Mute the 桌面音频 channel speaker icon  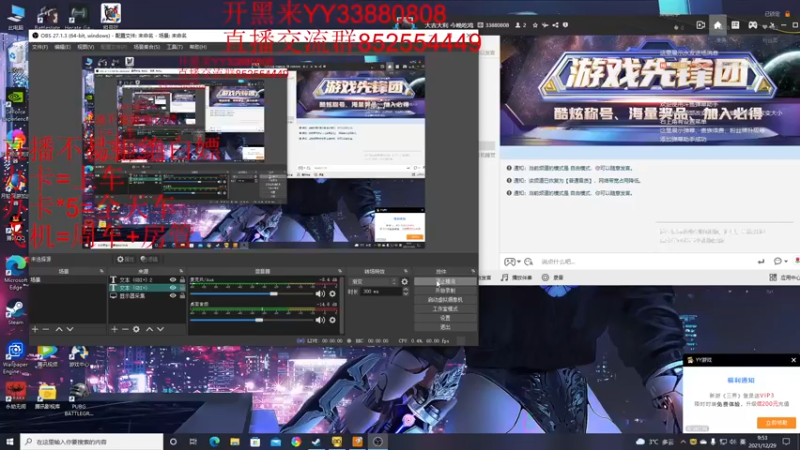point(320,320)
